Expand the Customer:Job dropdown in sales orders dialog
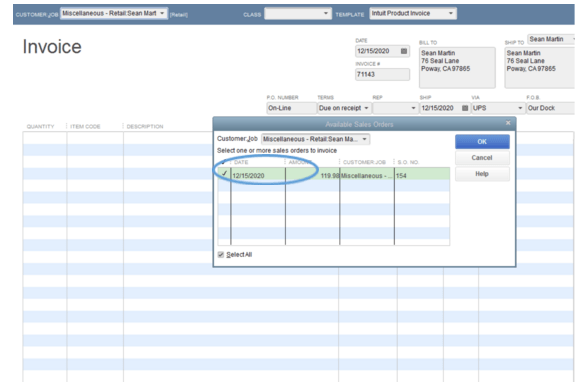This screenshot has width=588, height=389. pyautogui.click(x=364, y=139)
